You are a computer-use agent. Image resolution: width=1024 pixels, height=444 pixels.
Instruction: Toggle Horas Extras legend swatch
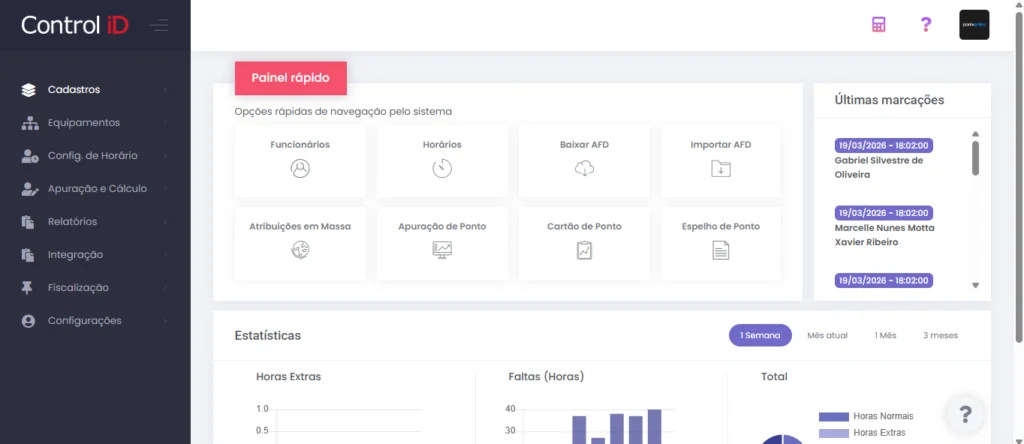[833, 433]
